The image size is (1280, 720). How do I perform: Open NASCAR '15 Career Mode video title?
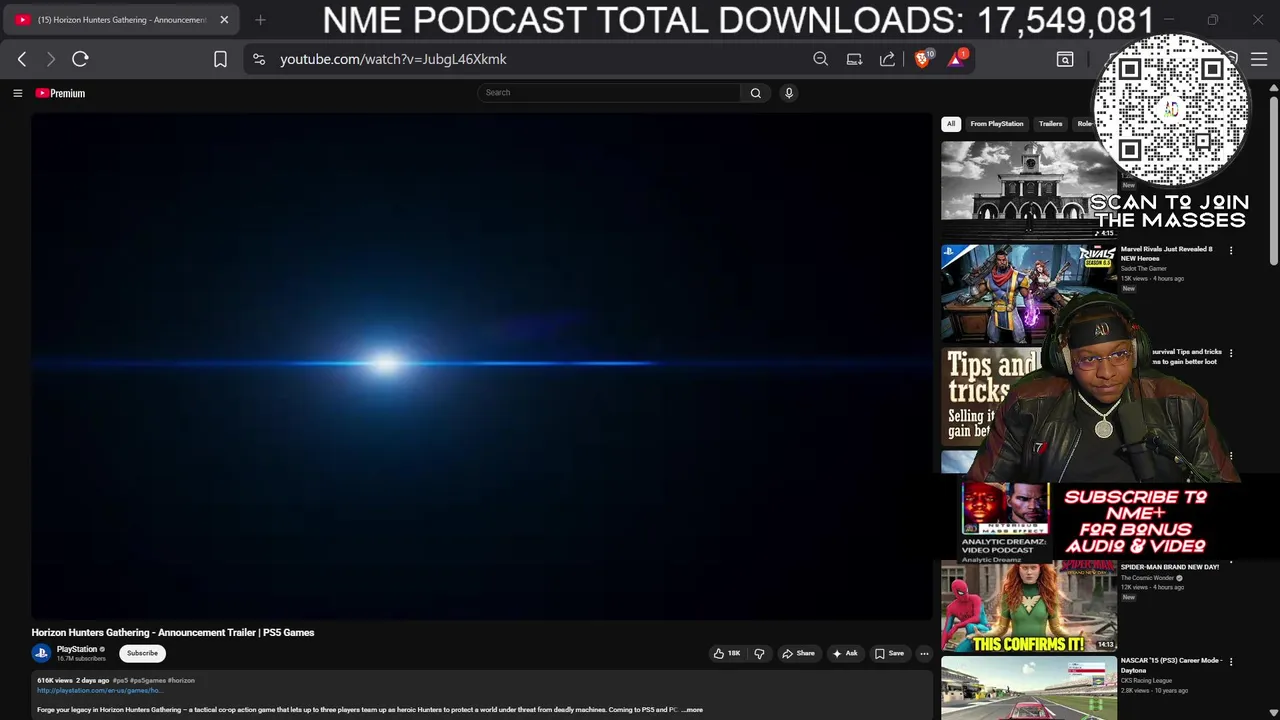click(1171, 665)
